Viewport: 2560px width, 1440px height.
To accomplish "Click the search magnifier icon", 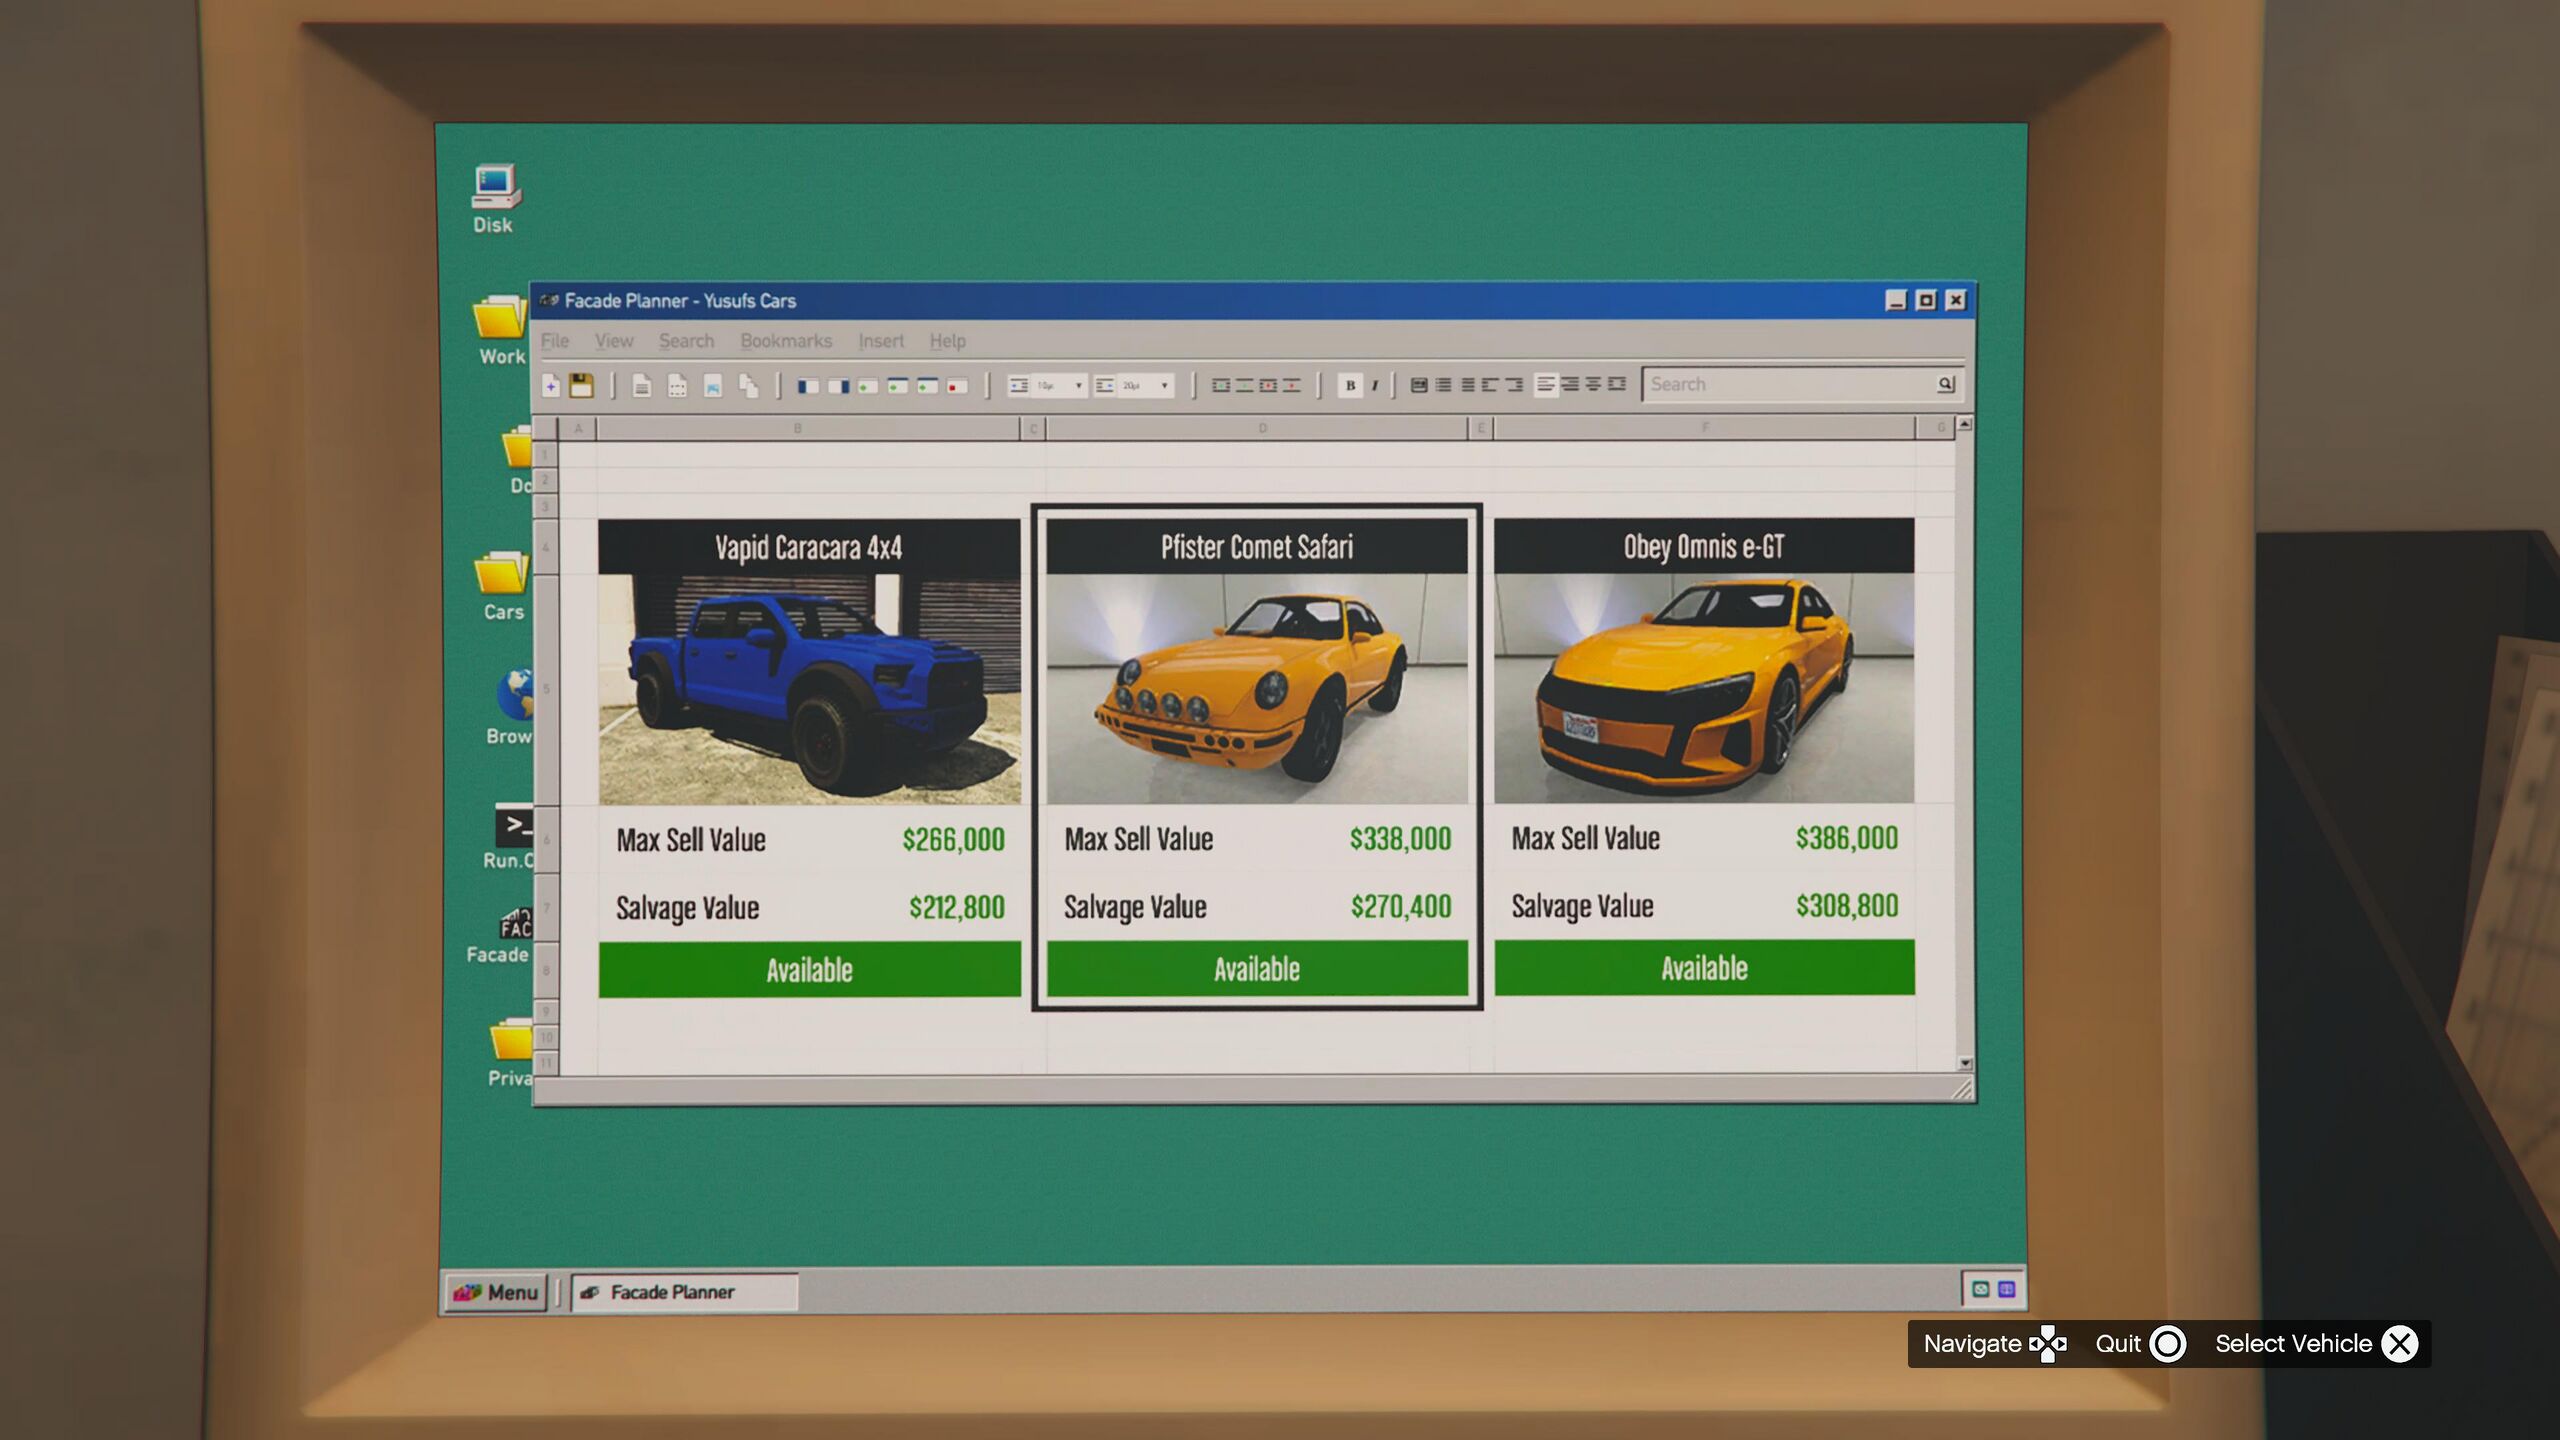I will pyautogui.click(x=1945, y=384).
